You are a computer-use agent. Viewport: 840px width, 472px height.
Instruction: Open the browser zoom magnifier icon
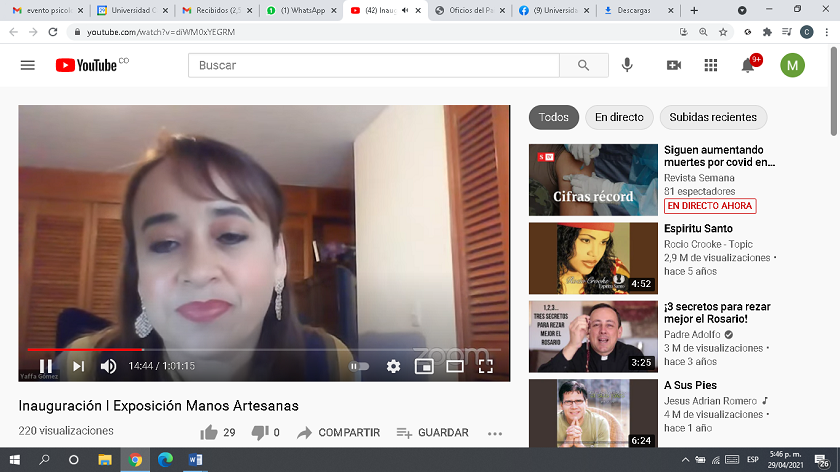tap(703, 32)
